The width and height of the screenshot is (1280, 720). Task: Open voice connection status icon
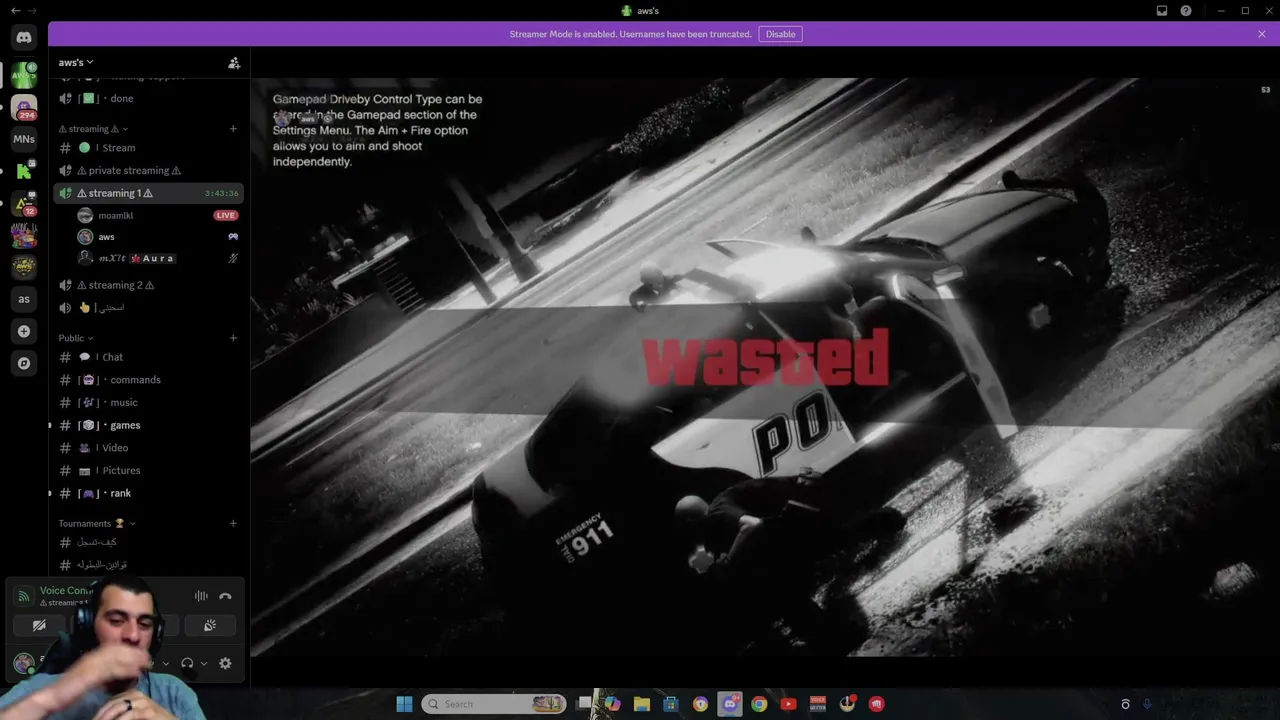[x=23, y=596]
